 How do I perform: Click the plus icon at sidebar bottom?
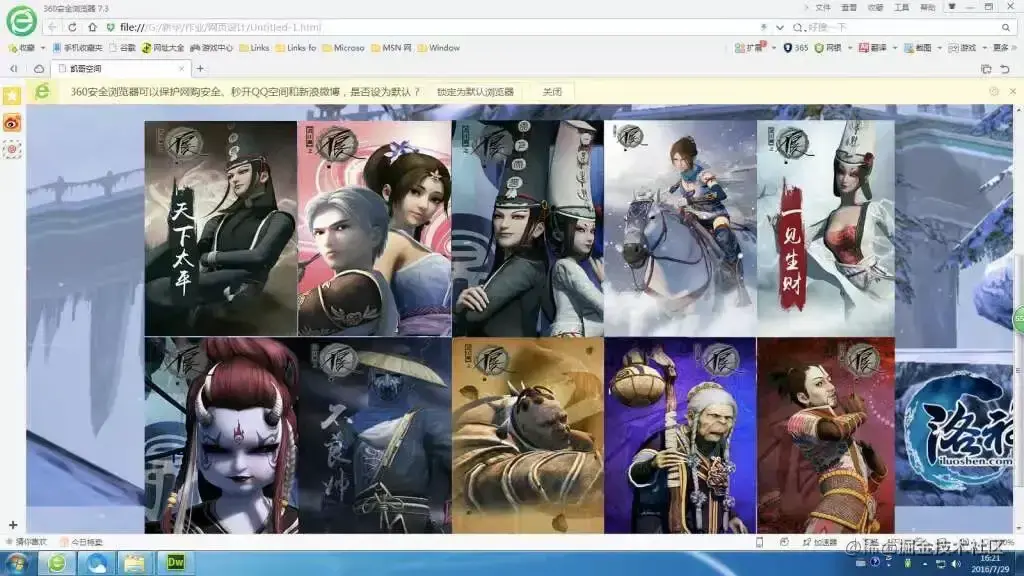[x=12, y=525]
